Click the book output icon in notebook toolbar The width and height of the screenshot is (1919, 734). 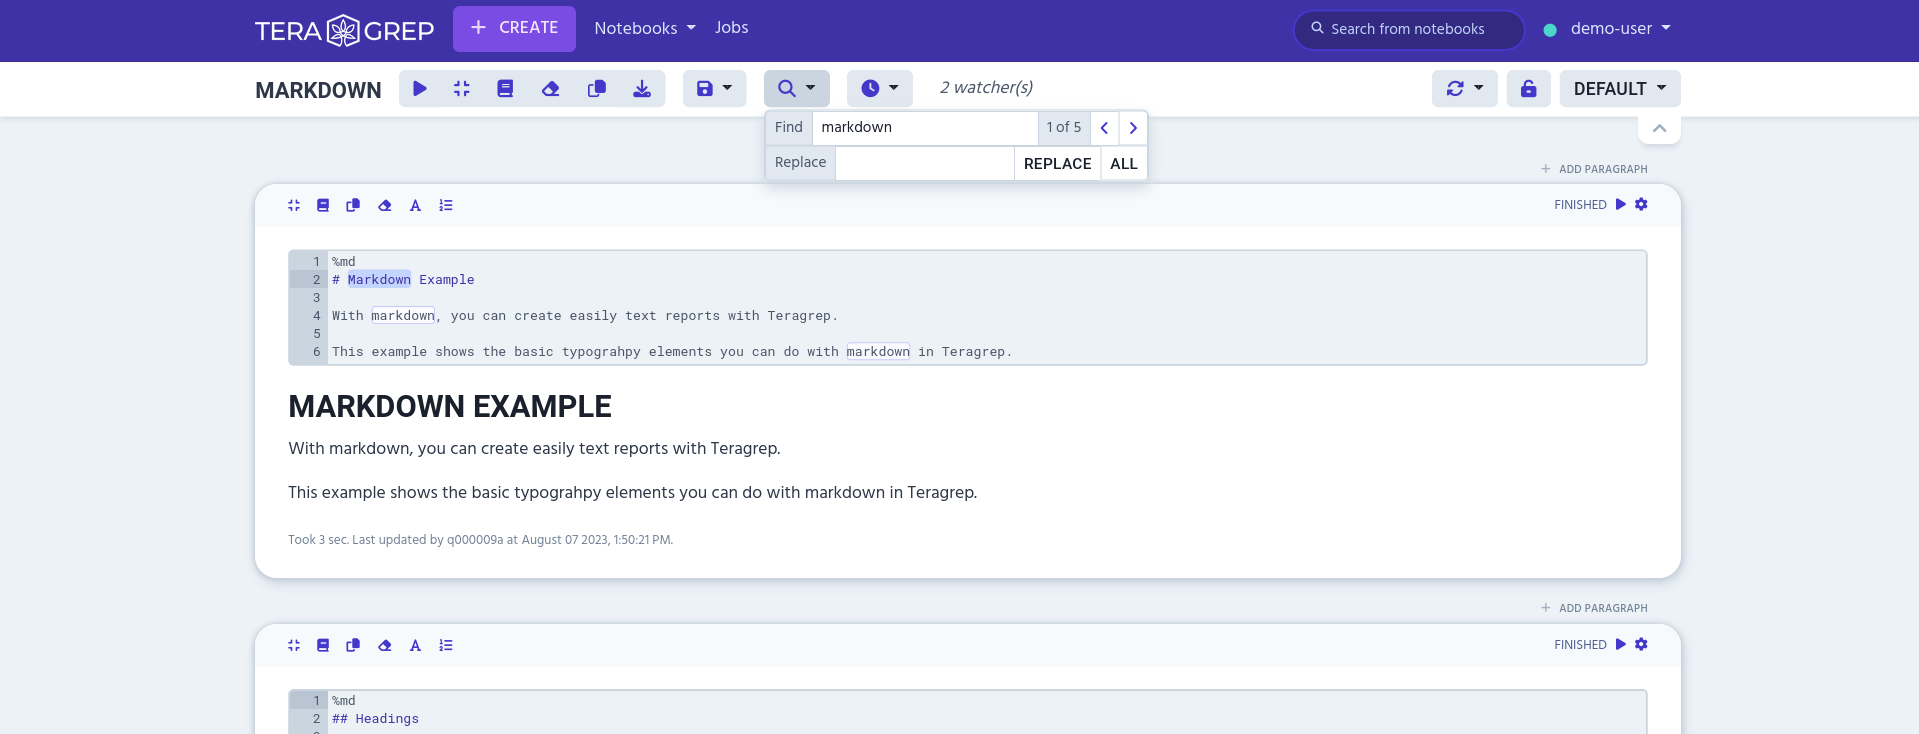pos(505,89)
